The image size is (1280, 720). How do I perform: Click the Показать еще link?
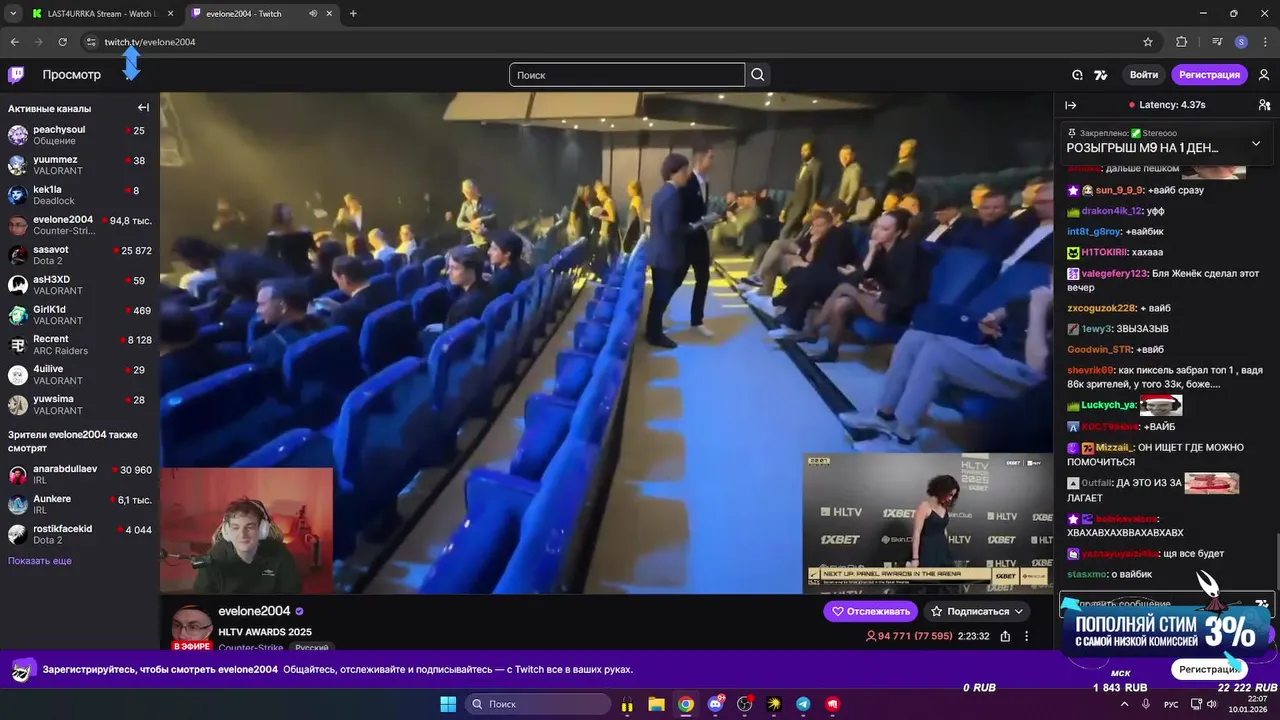tap(40, 561)
